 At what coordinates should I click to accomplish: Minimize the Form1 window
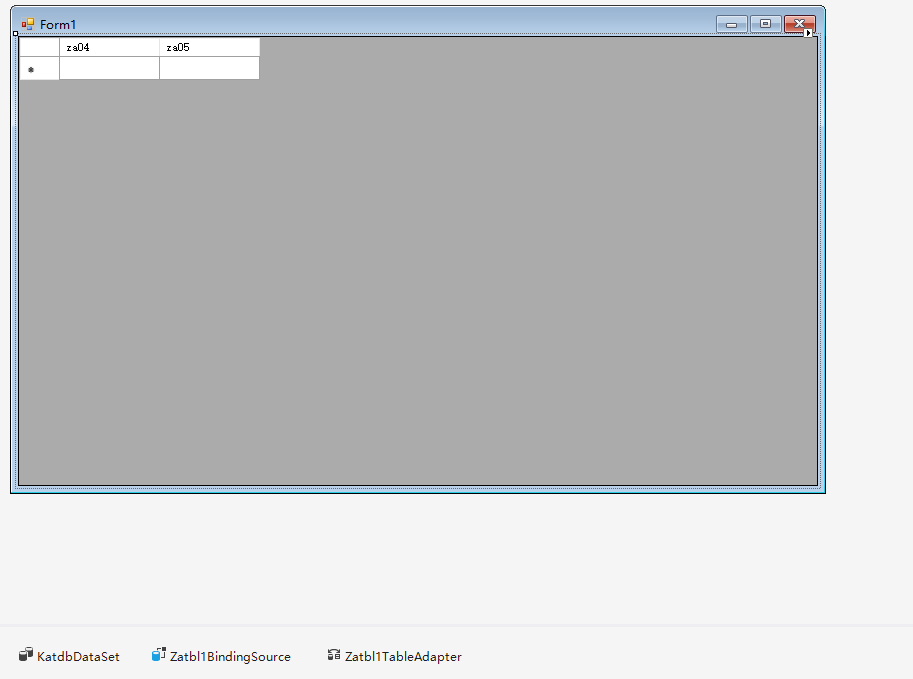click(x=731, y=24)
